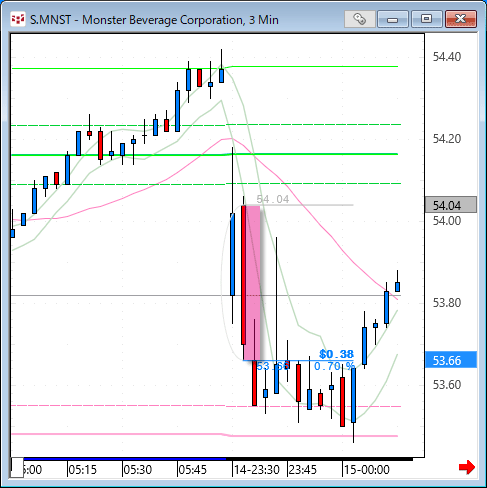Click the 53.80 price axis label
The image size is (487, 488).
[447, 303]
